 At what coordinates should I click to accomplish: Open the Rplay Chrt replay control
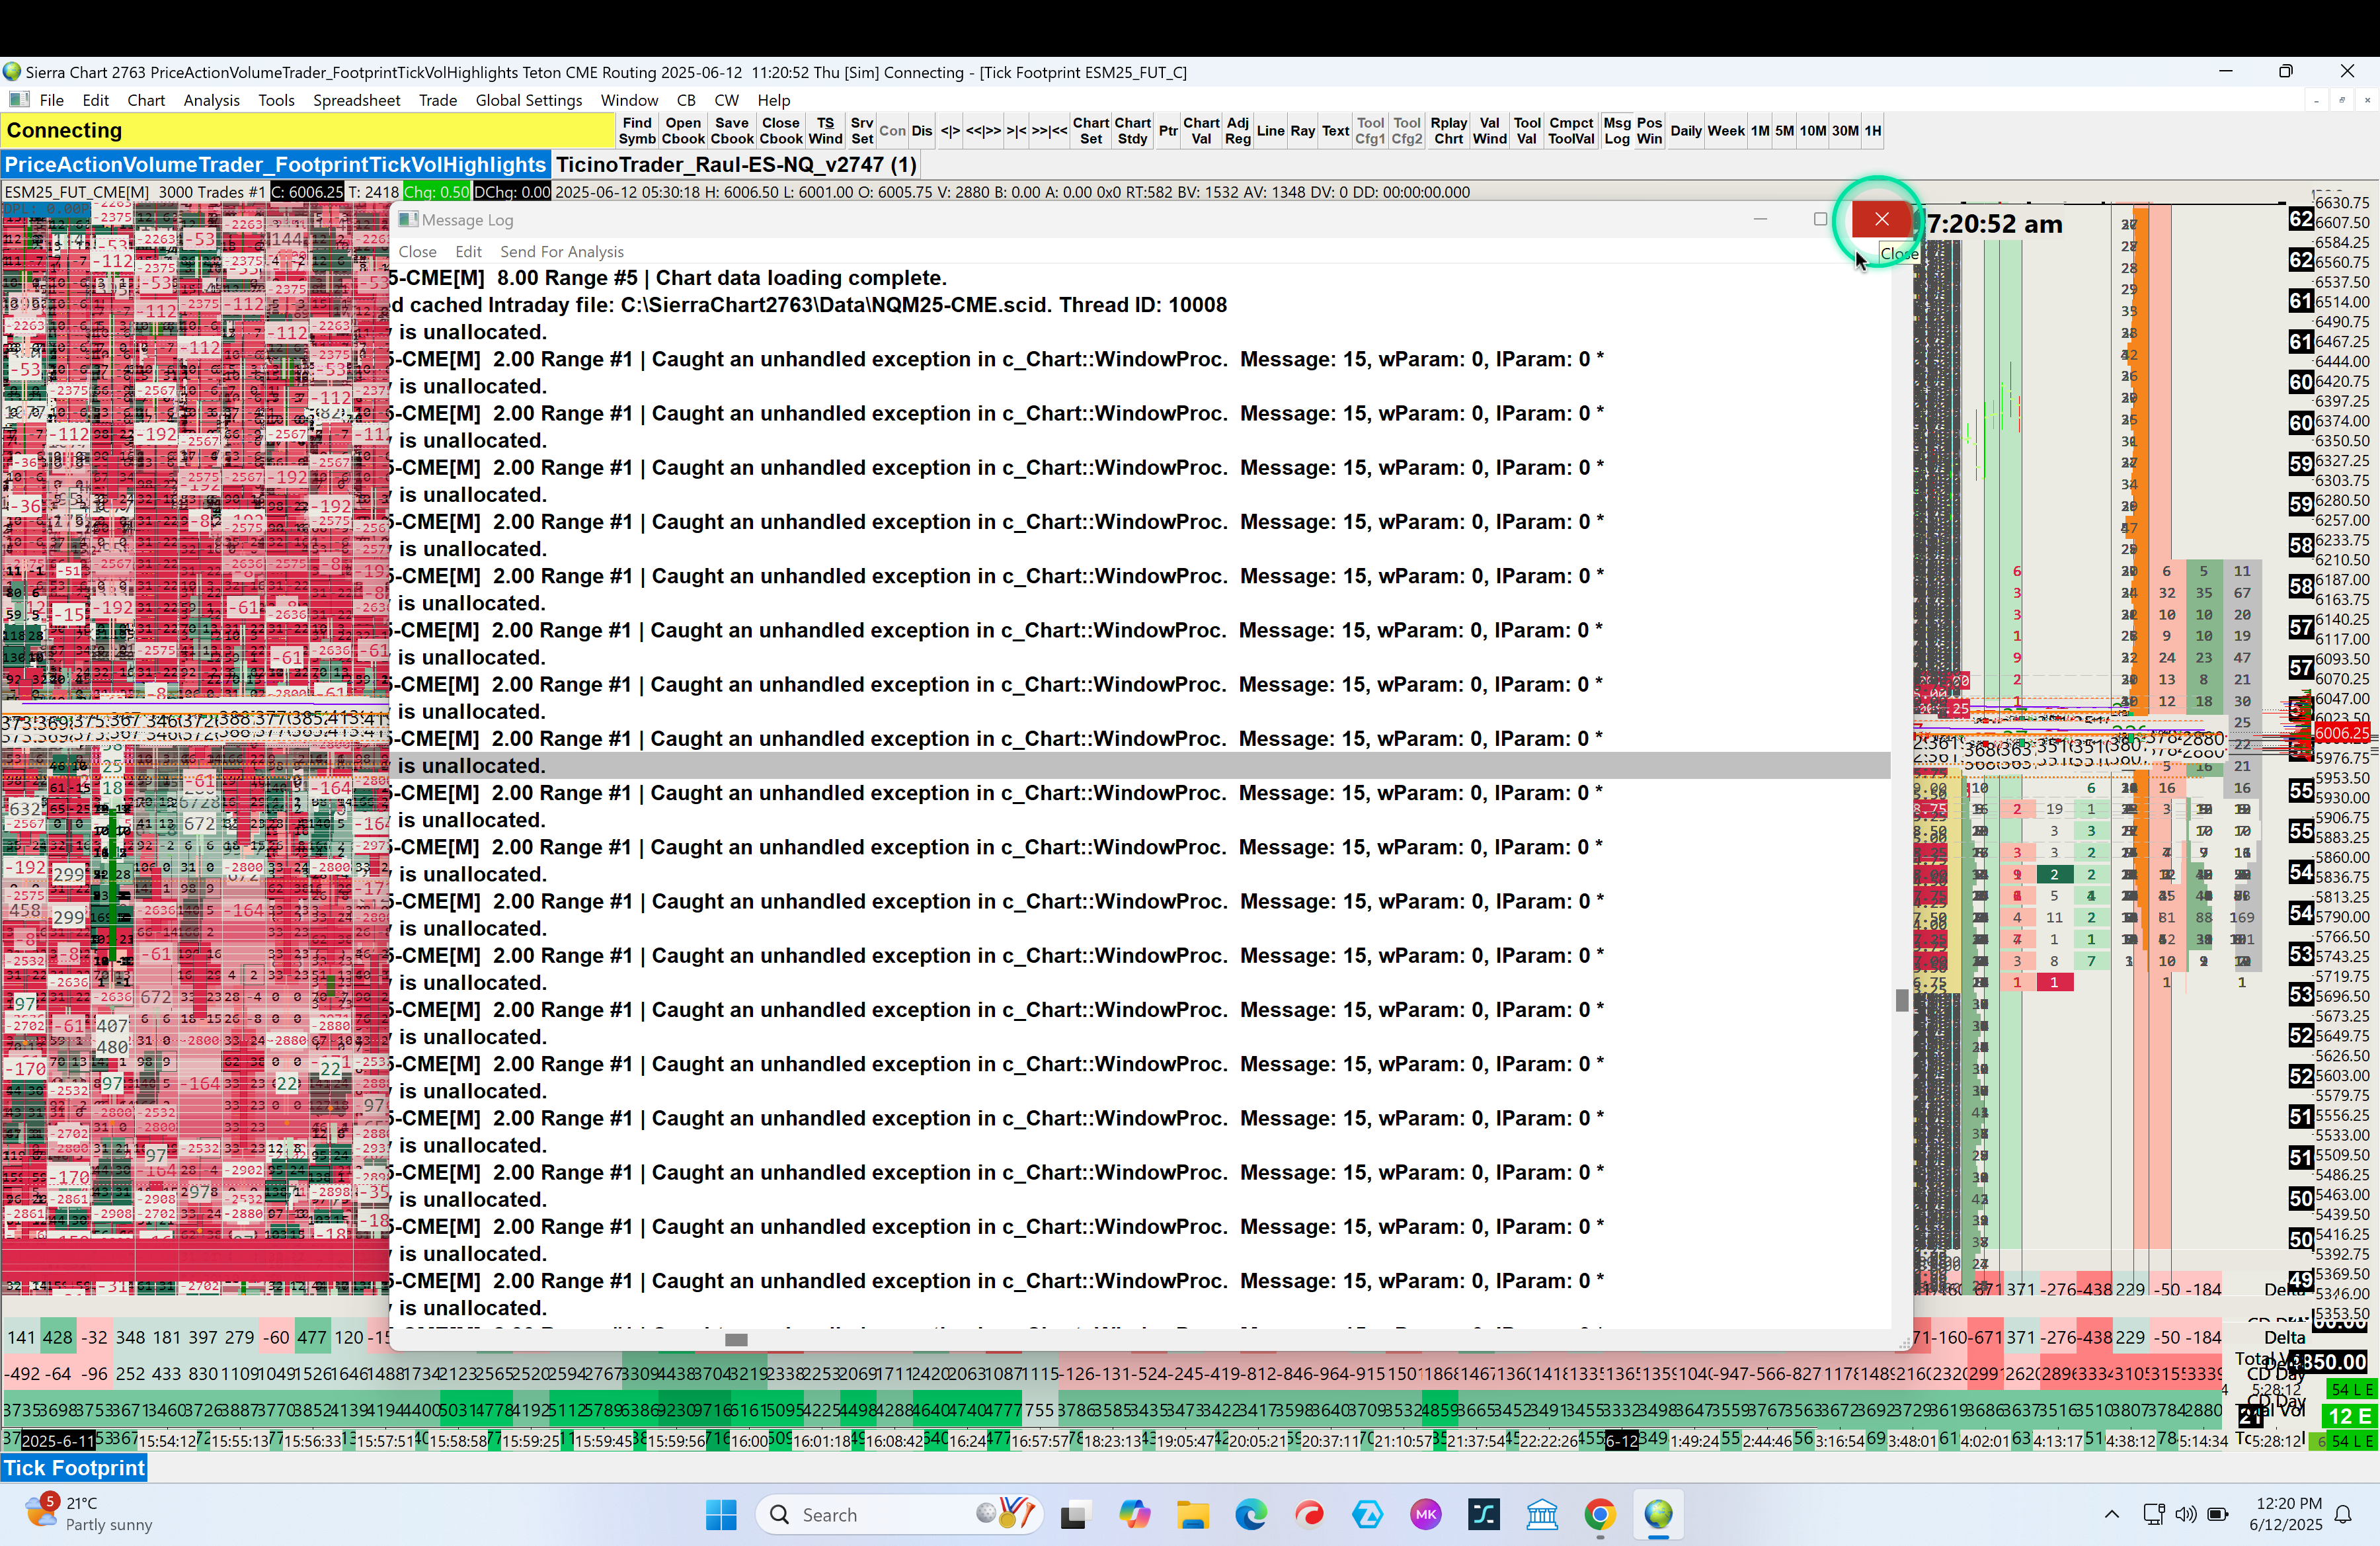[x=1448, y=131]
